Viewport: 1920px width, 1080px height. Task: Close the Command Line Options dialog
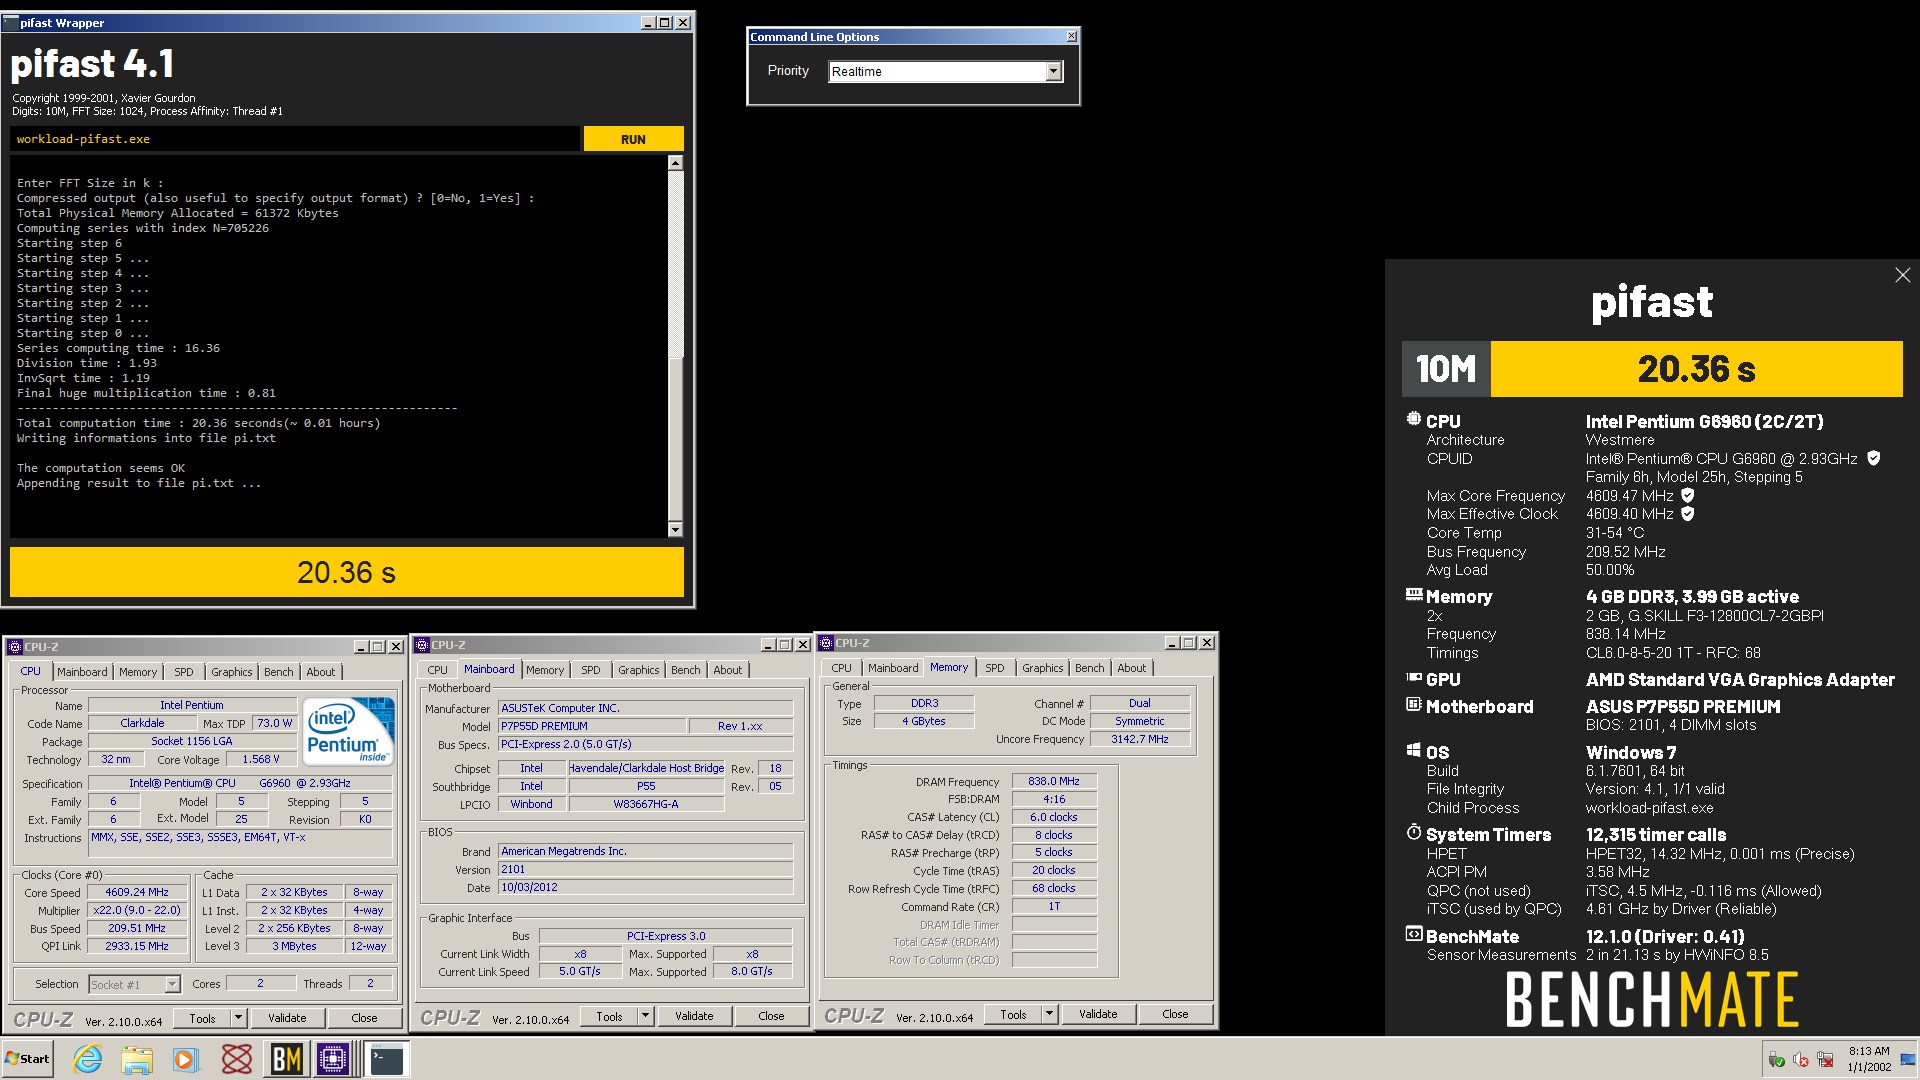pyautogui.click(x=1071, y=36)
